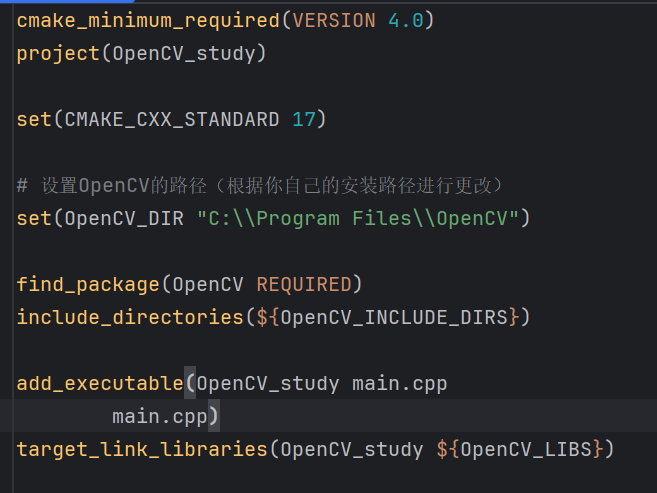
Task: Click CMAKE_CXX_STANDARD variable name
Action: pyautogui.click(x=172, y=120)
